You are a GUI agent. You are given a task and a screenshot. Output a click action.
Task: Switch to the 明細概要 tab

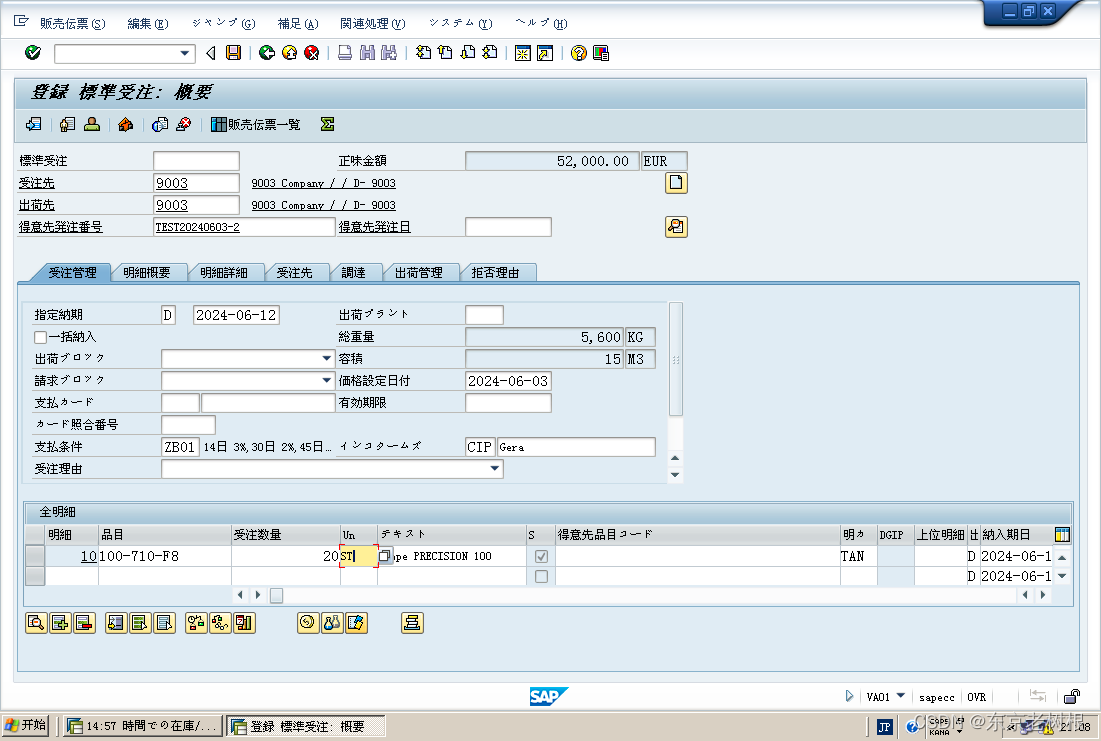click(147, 273)
